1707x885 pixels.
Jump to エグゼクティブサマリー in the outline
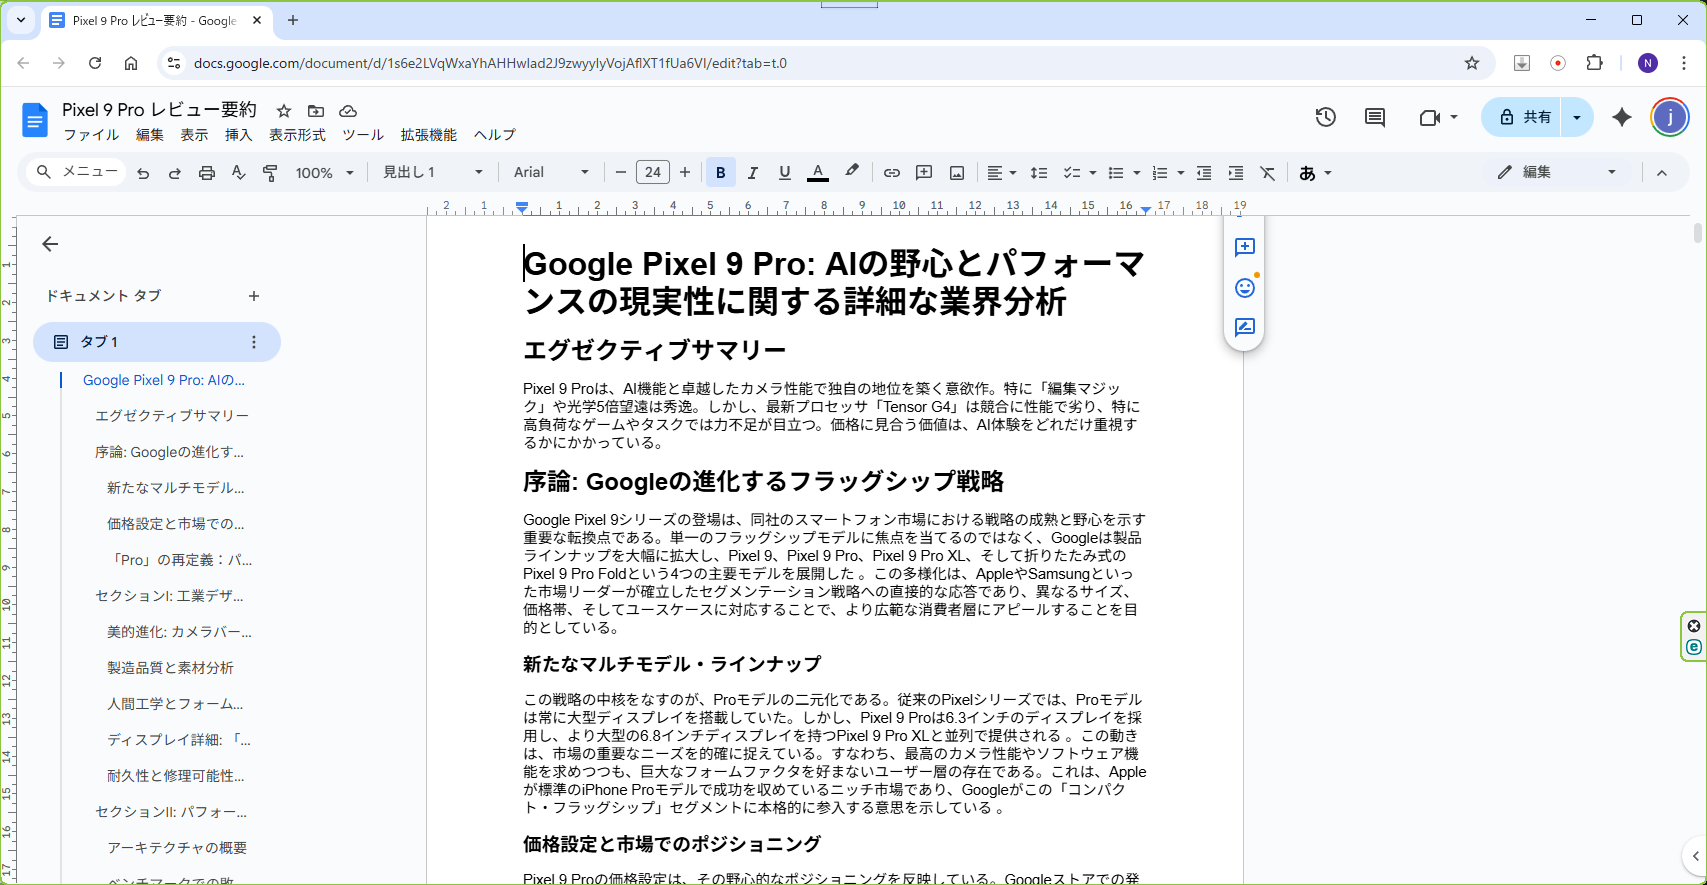click(172, 416)
